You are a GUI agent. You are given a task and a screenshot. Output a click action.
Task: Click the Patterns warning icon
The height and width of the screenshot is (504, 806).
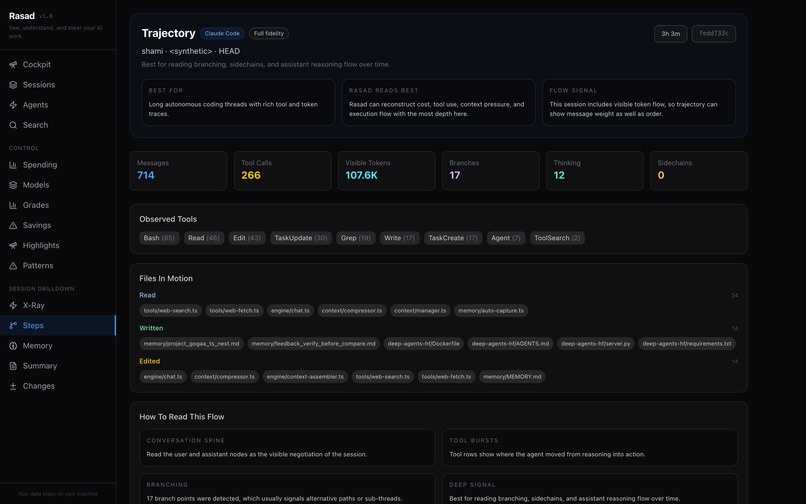tap(13, 265)
